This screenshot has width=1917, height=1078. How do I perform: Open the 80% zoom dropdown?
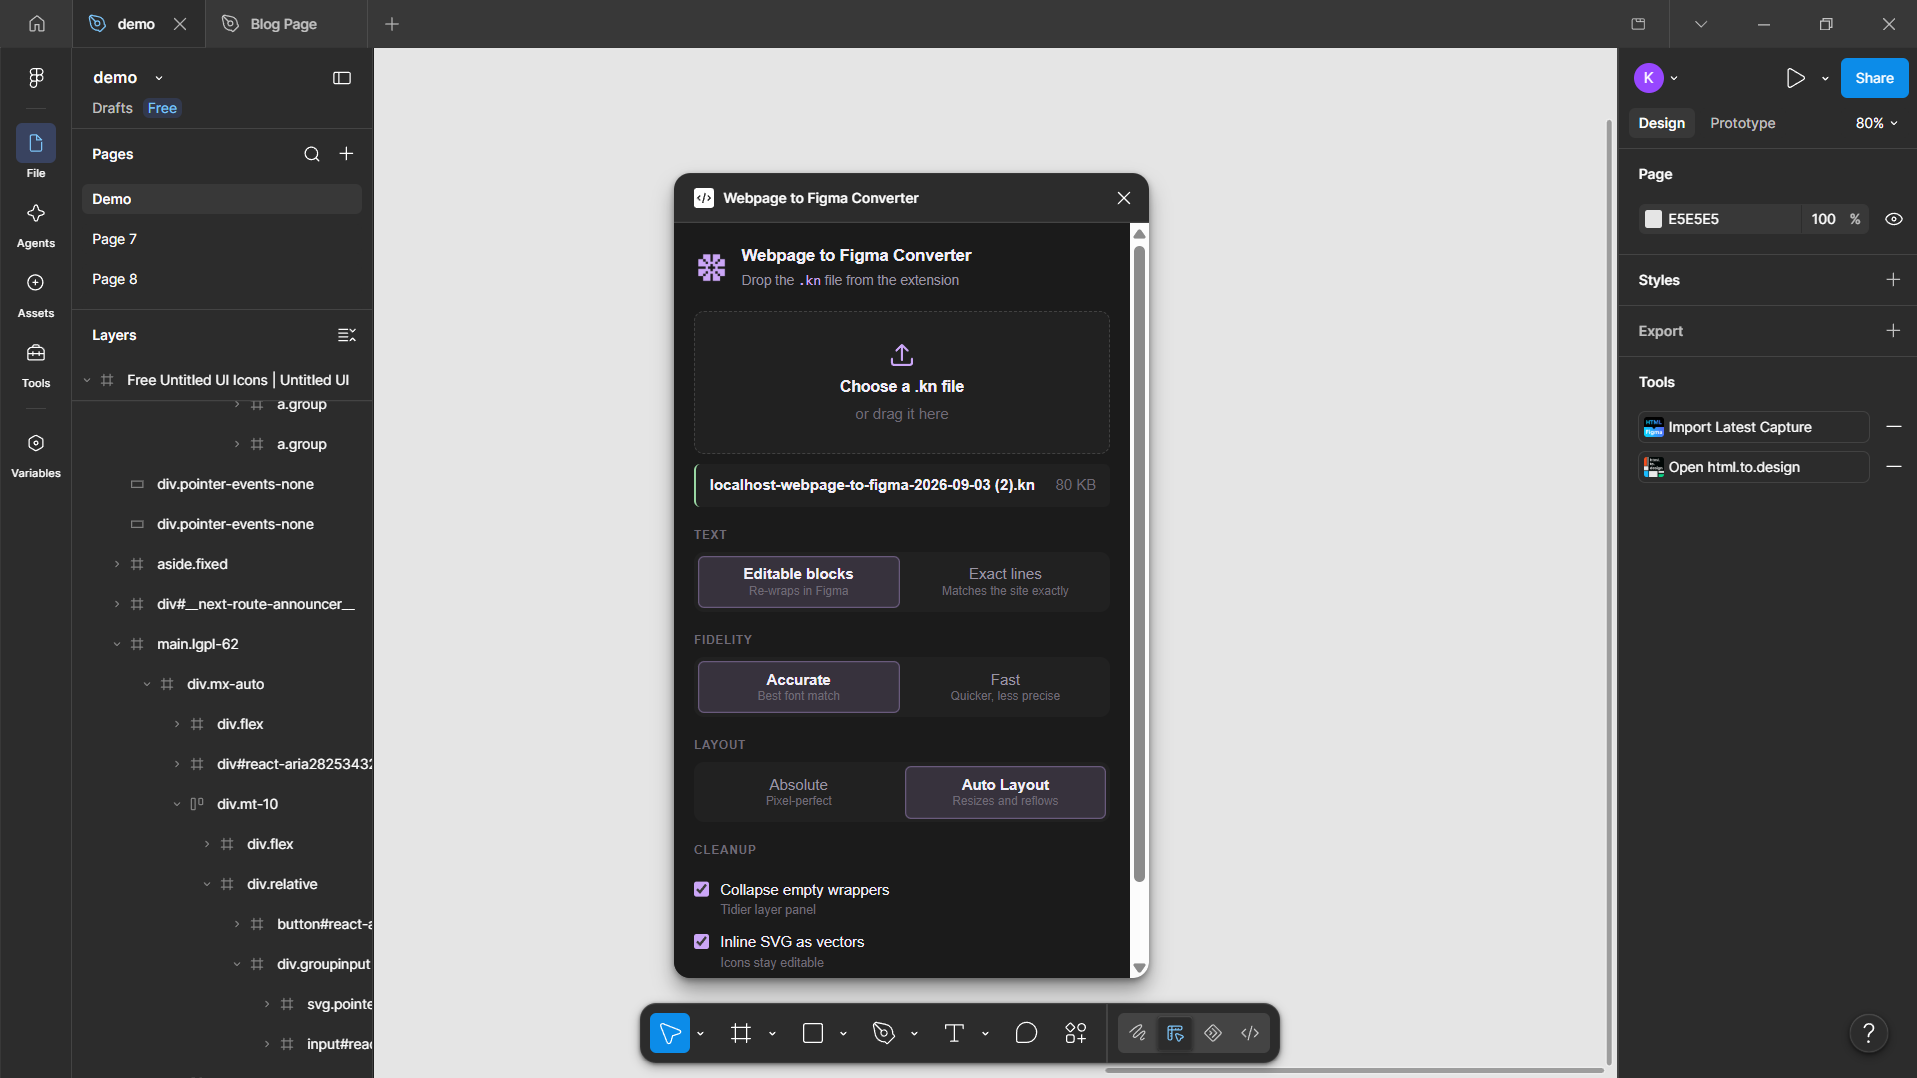1876,123
